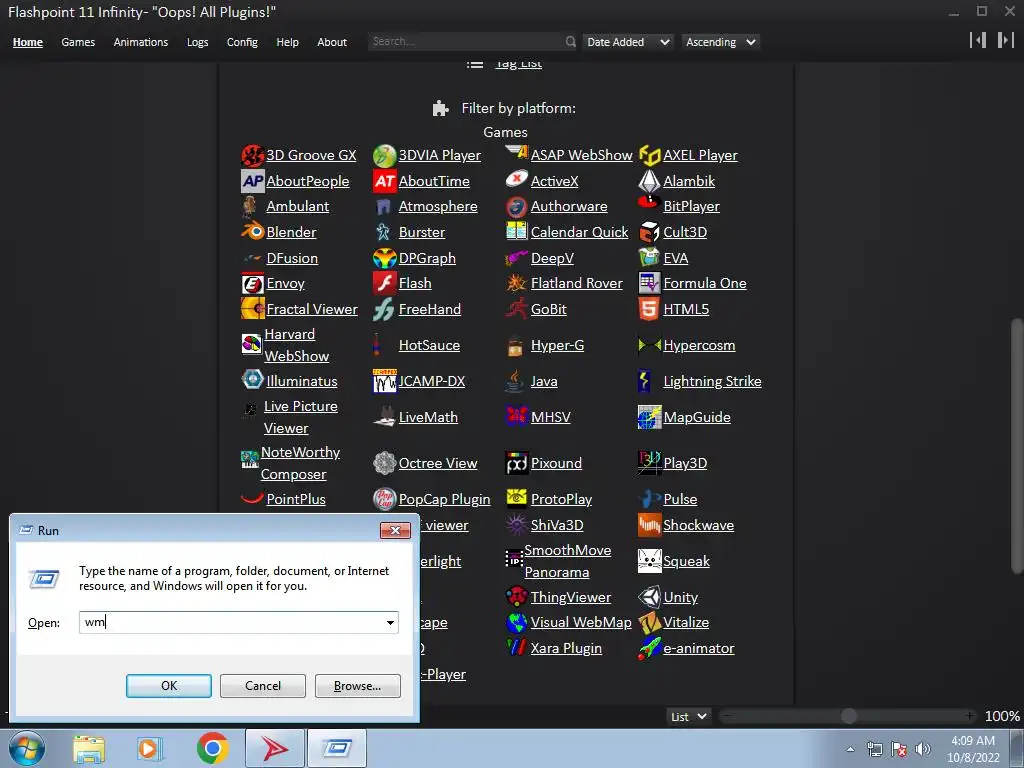Open the About tab
This screenshot has width=1024, height=768.
tap(332, 42)
